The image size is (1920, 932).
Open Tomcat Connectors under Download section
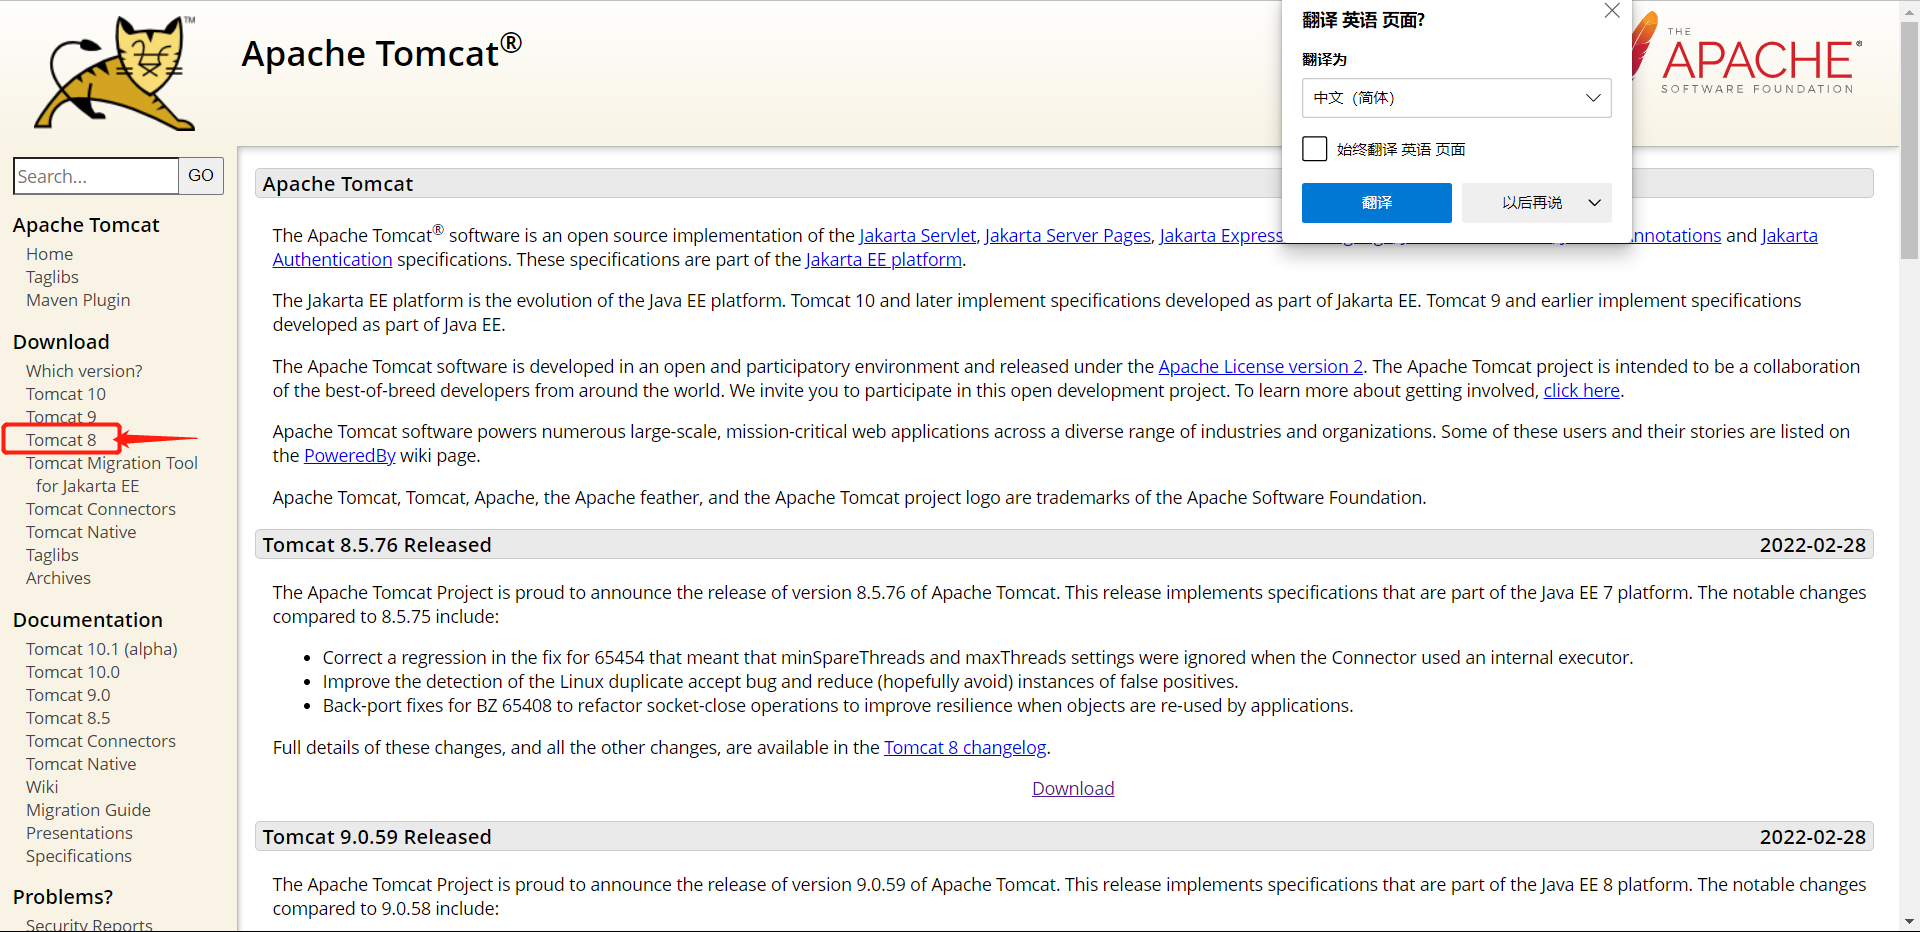101,509
